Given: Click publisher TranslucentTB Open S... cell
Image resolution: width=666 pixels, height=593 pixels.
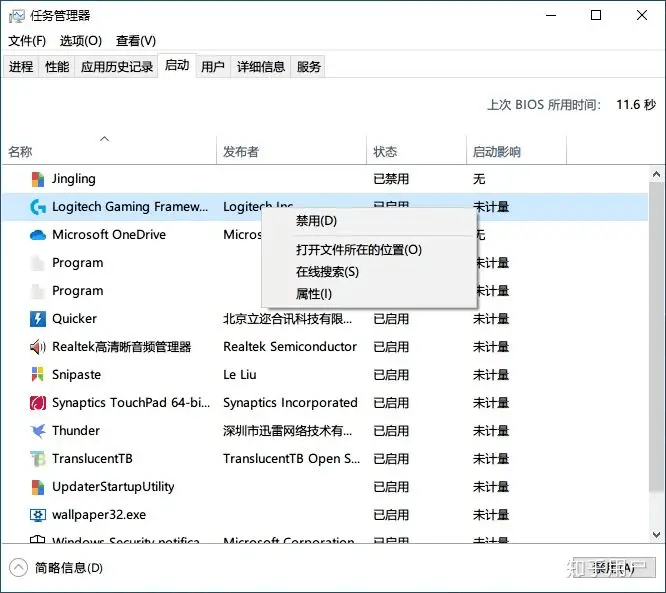Looking at the screenshot, I should [x=291, y=459].
